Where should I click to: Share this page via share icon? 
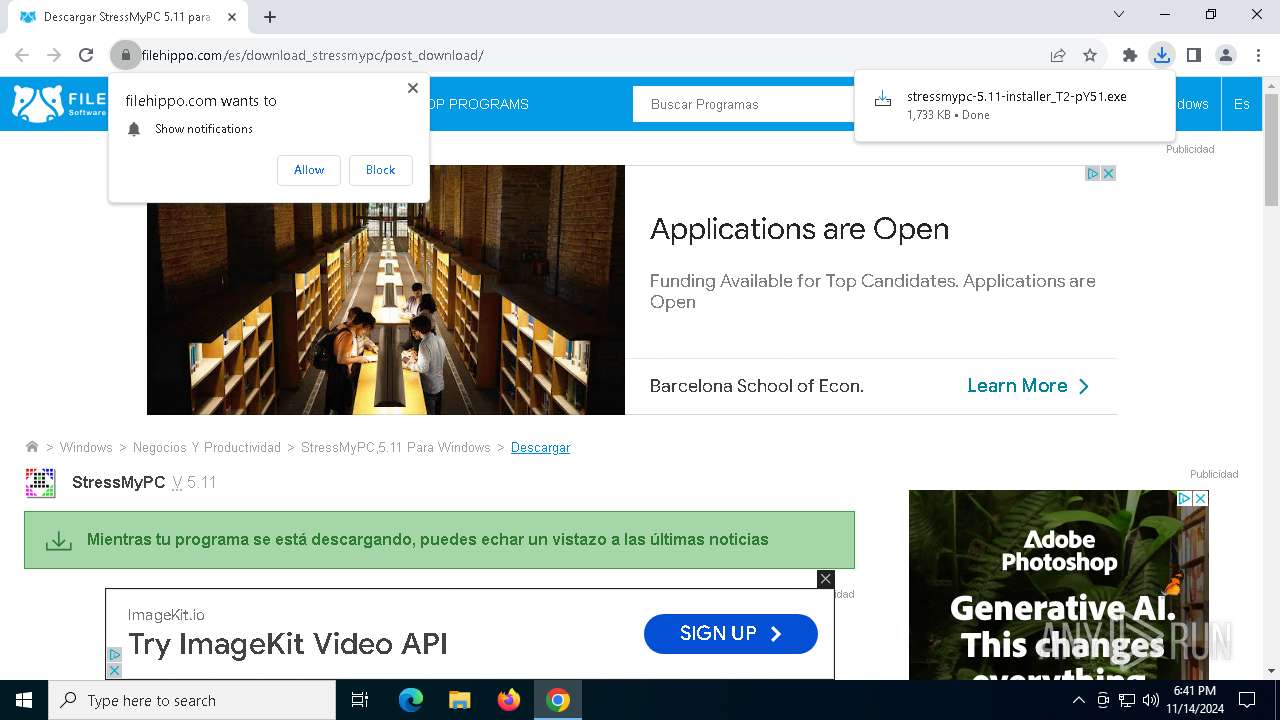(1058, 55)
